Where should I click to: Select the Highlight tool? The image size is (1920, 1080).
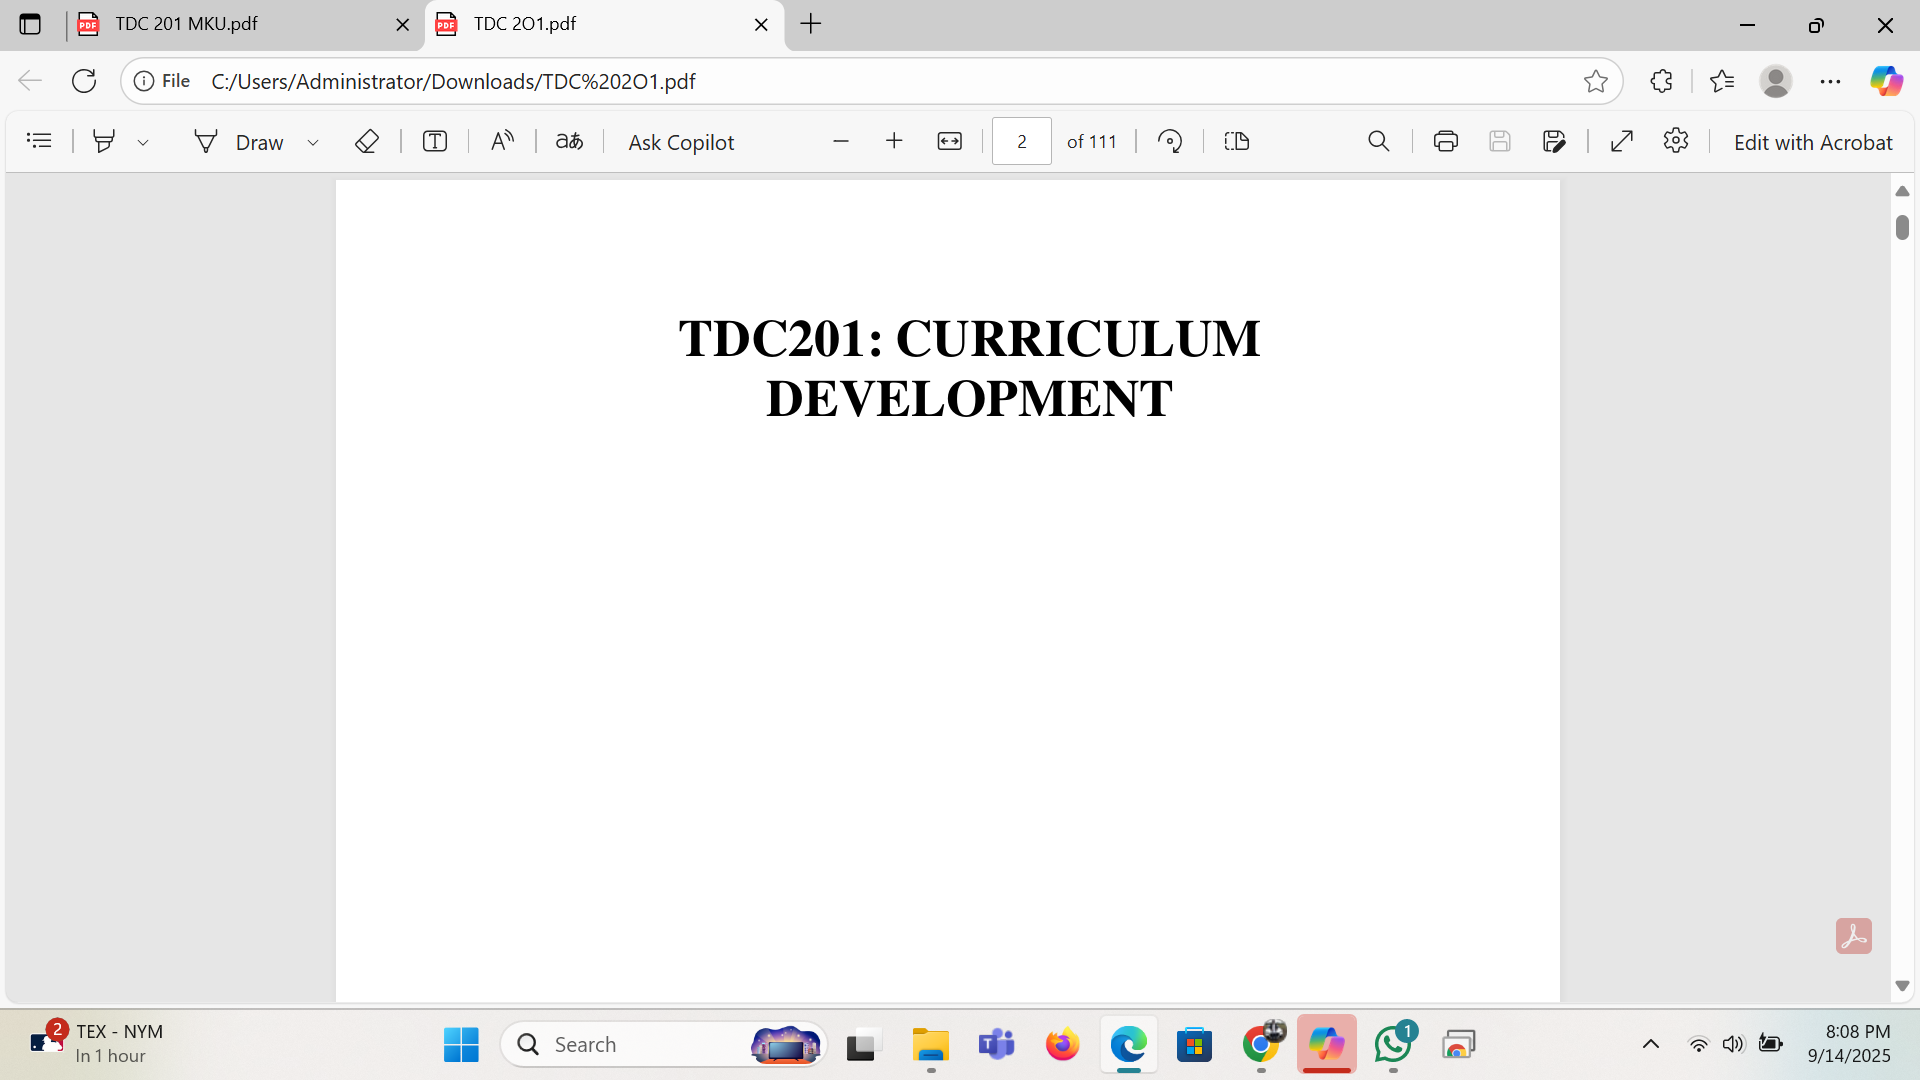coord(103,141)
